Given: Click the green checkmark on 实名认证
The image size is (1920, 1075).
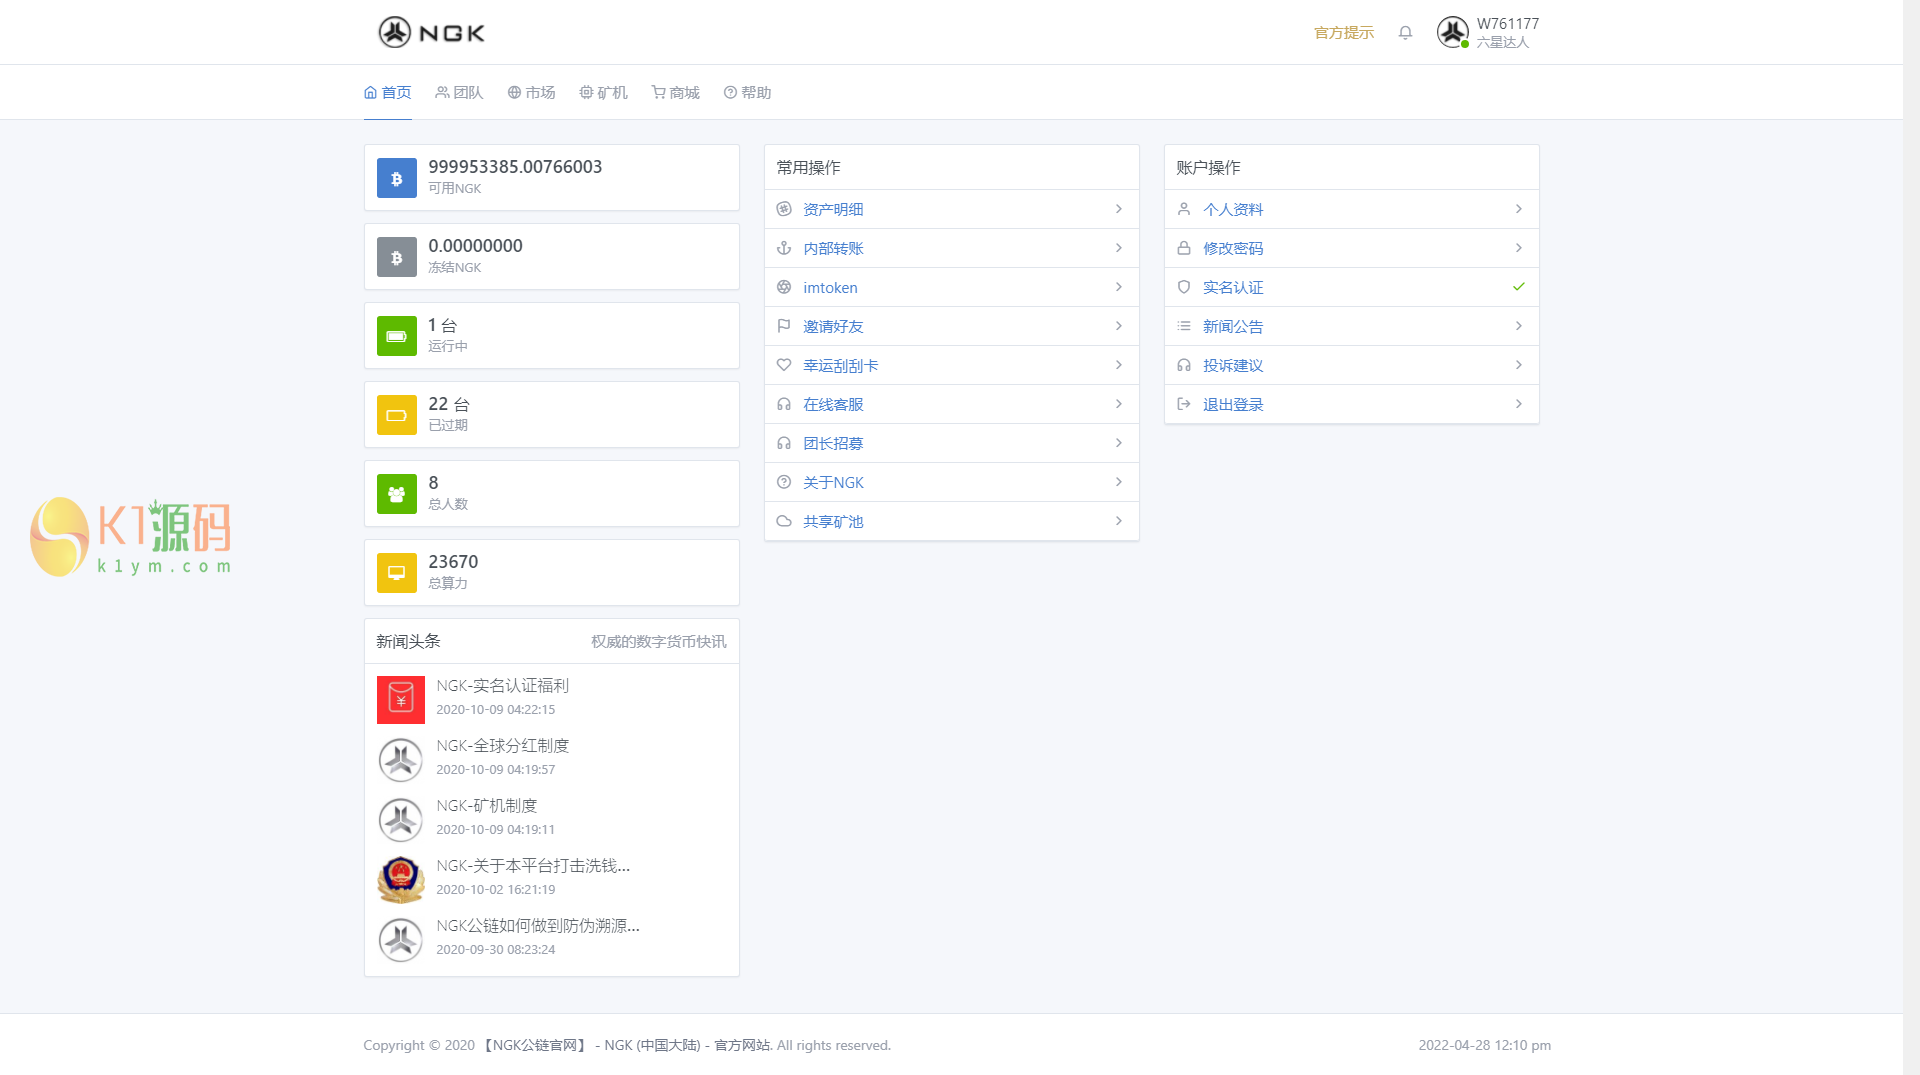Looking at the screenshot, I should tap(1519, 287).
